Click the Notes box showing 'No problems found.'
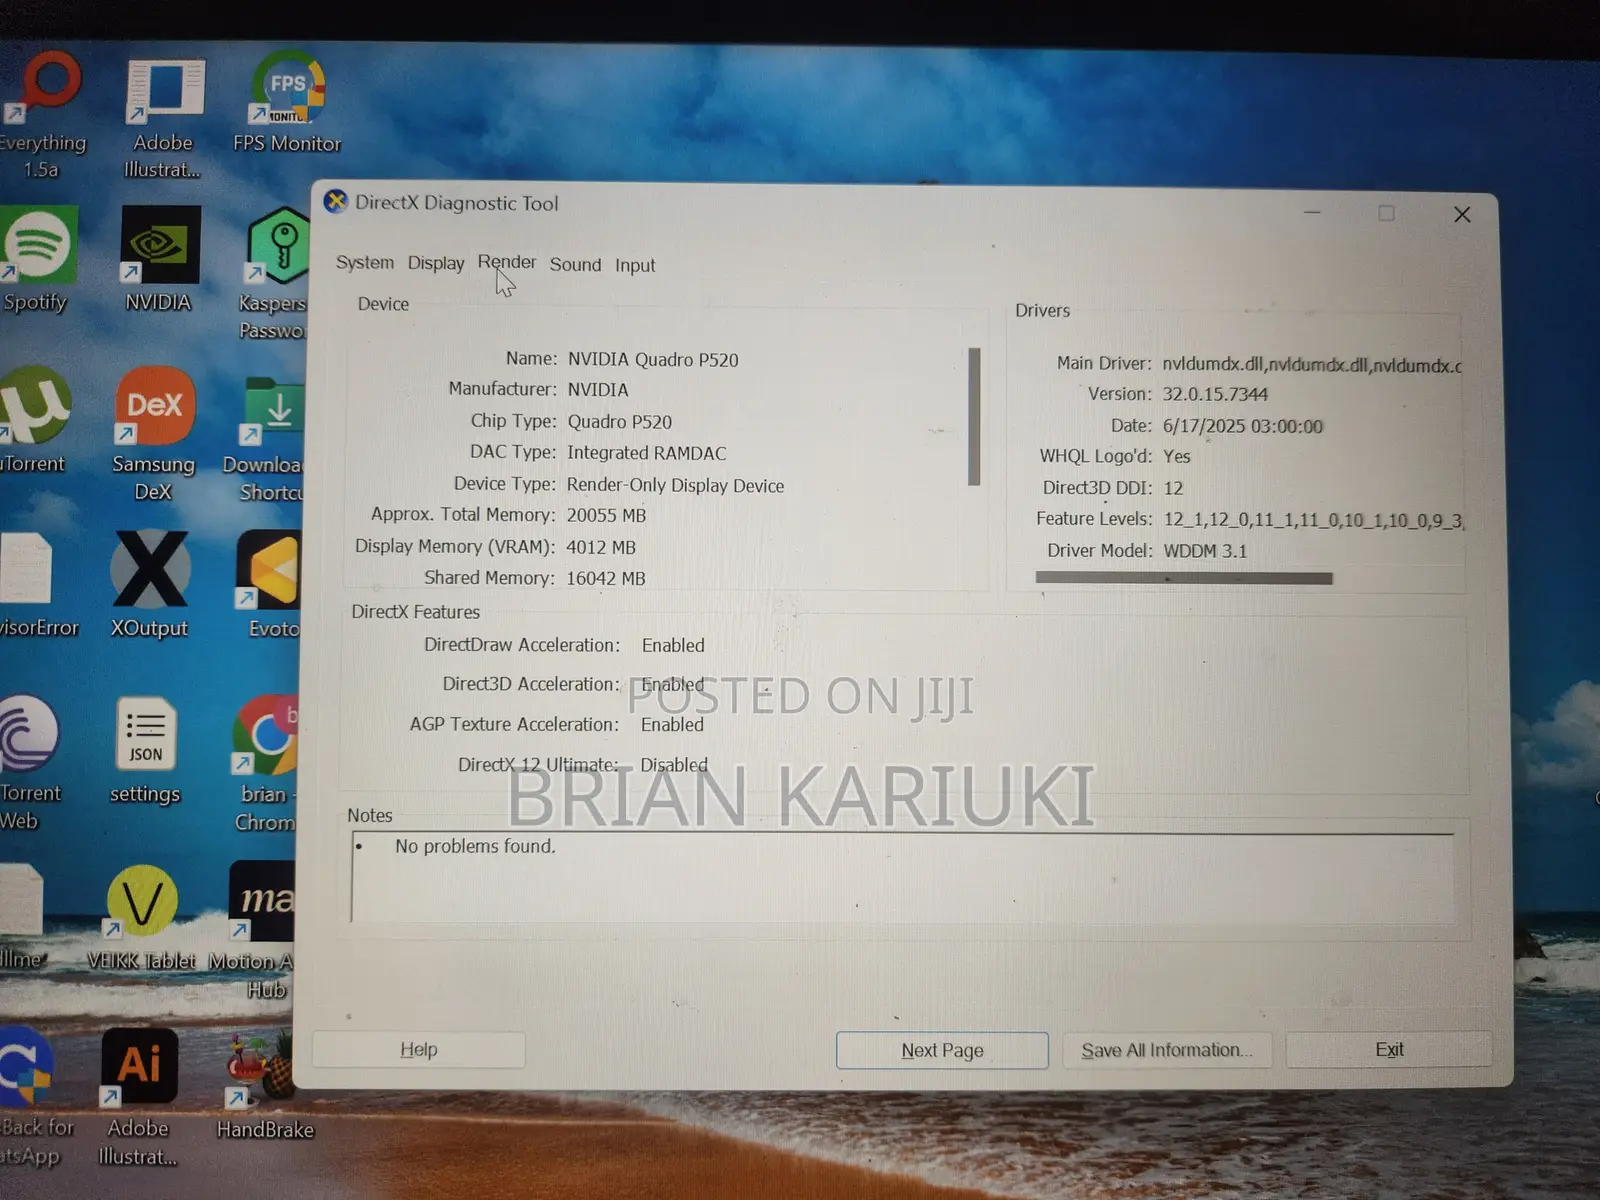Image resolution: width=1600 pixels, height=1200 pixels. (x=903, y=878)
